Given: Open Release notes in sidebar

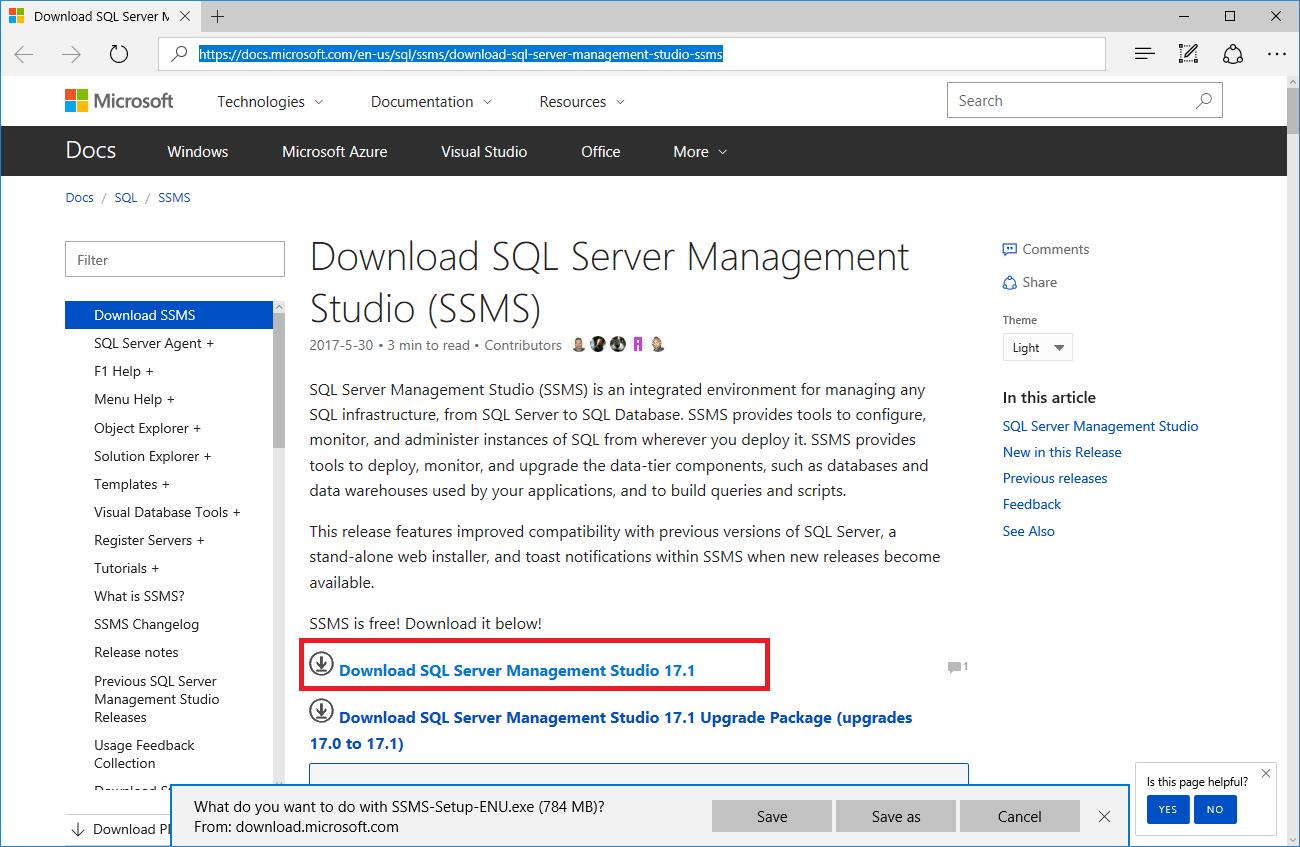Looking at the screenshot, I should click(x=136, y=652).
